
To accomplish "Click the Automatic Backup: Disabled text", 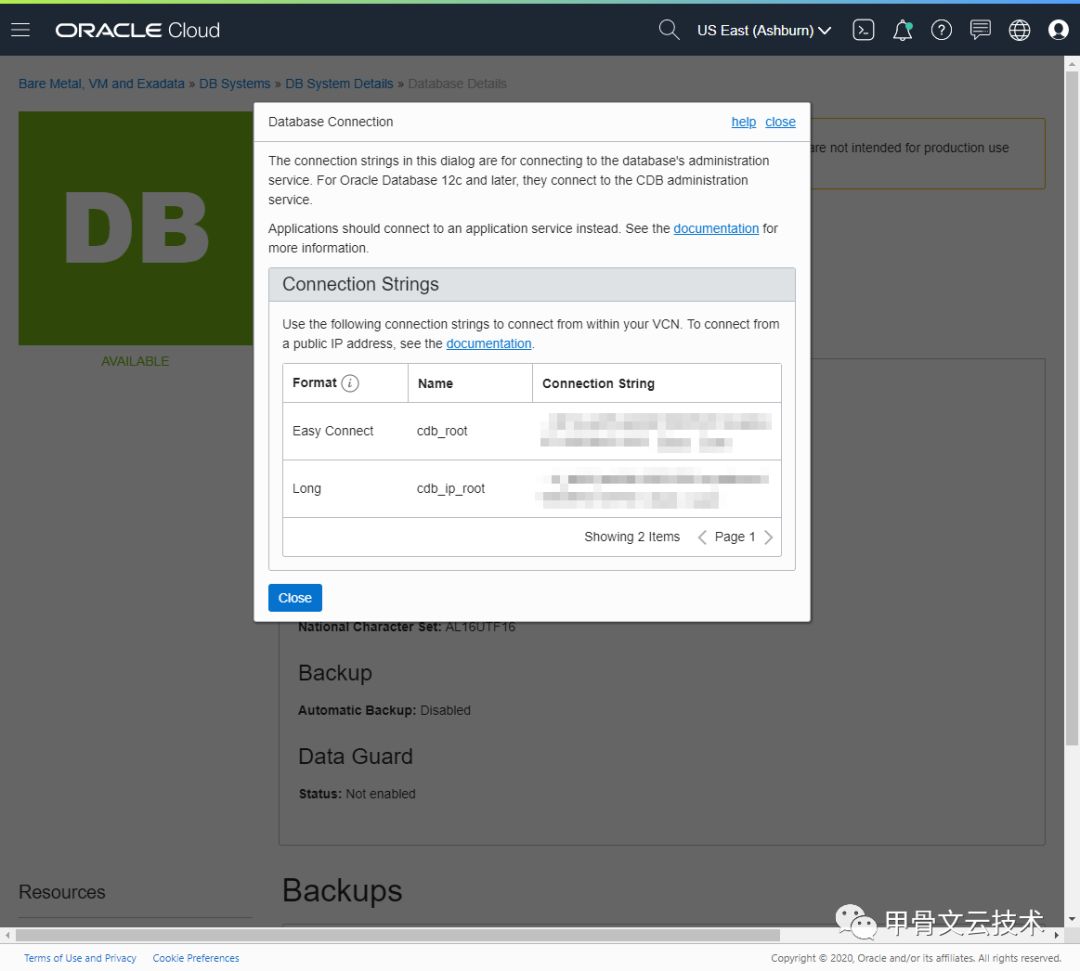I will [384, 710].
